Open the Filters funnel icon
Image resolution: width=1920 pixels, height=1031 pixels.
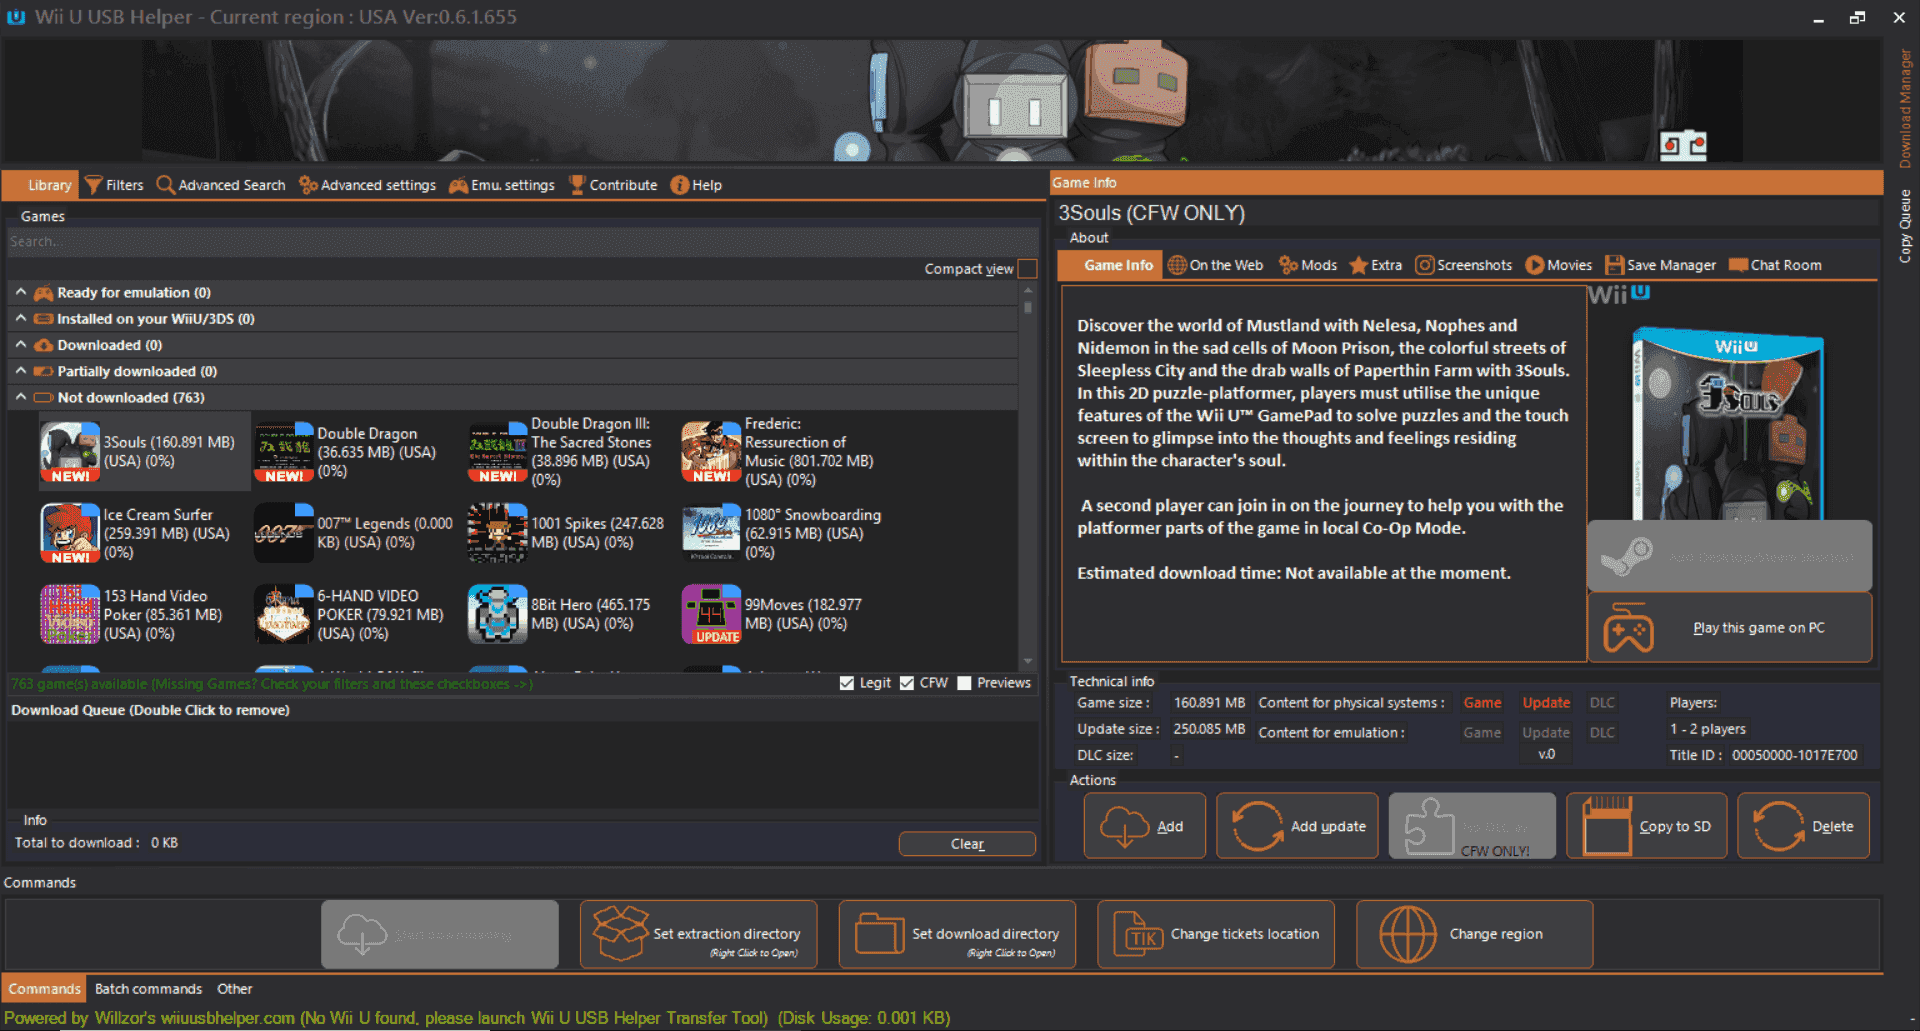(93, 185)
